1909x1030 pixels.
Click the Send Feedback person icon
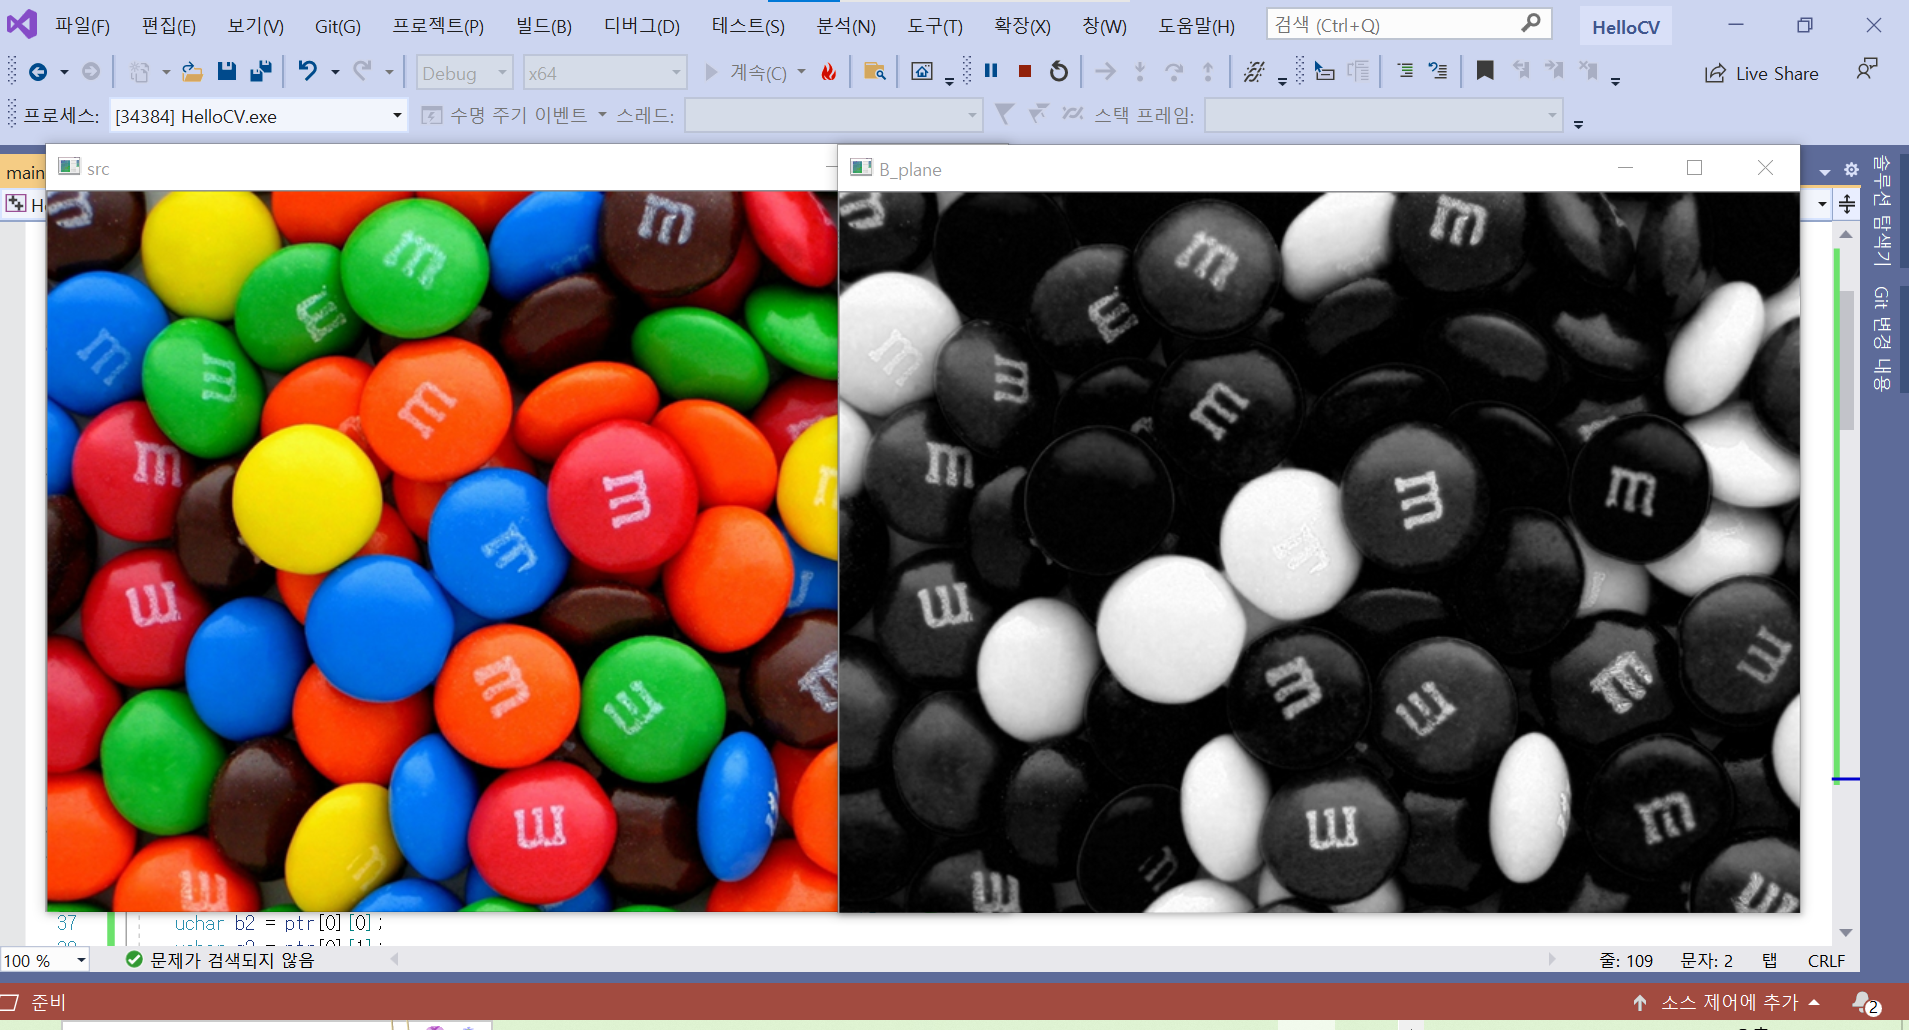click(x=1867, y=70)
